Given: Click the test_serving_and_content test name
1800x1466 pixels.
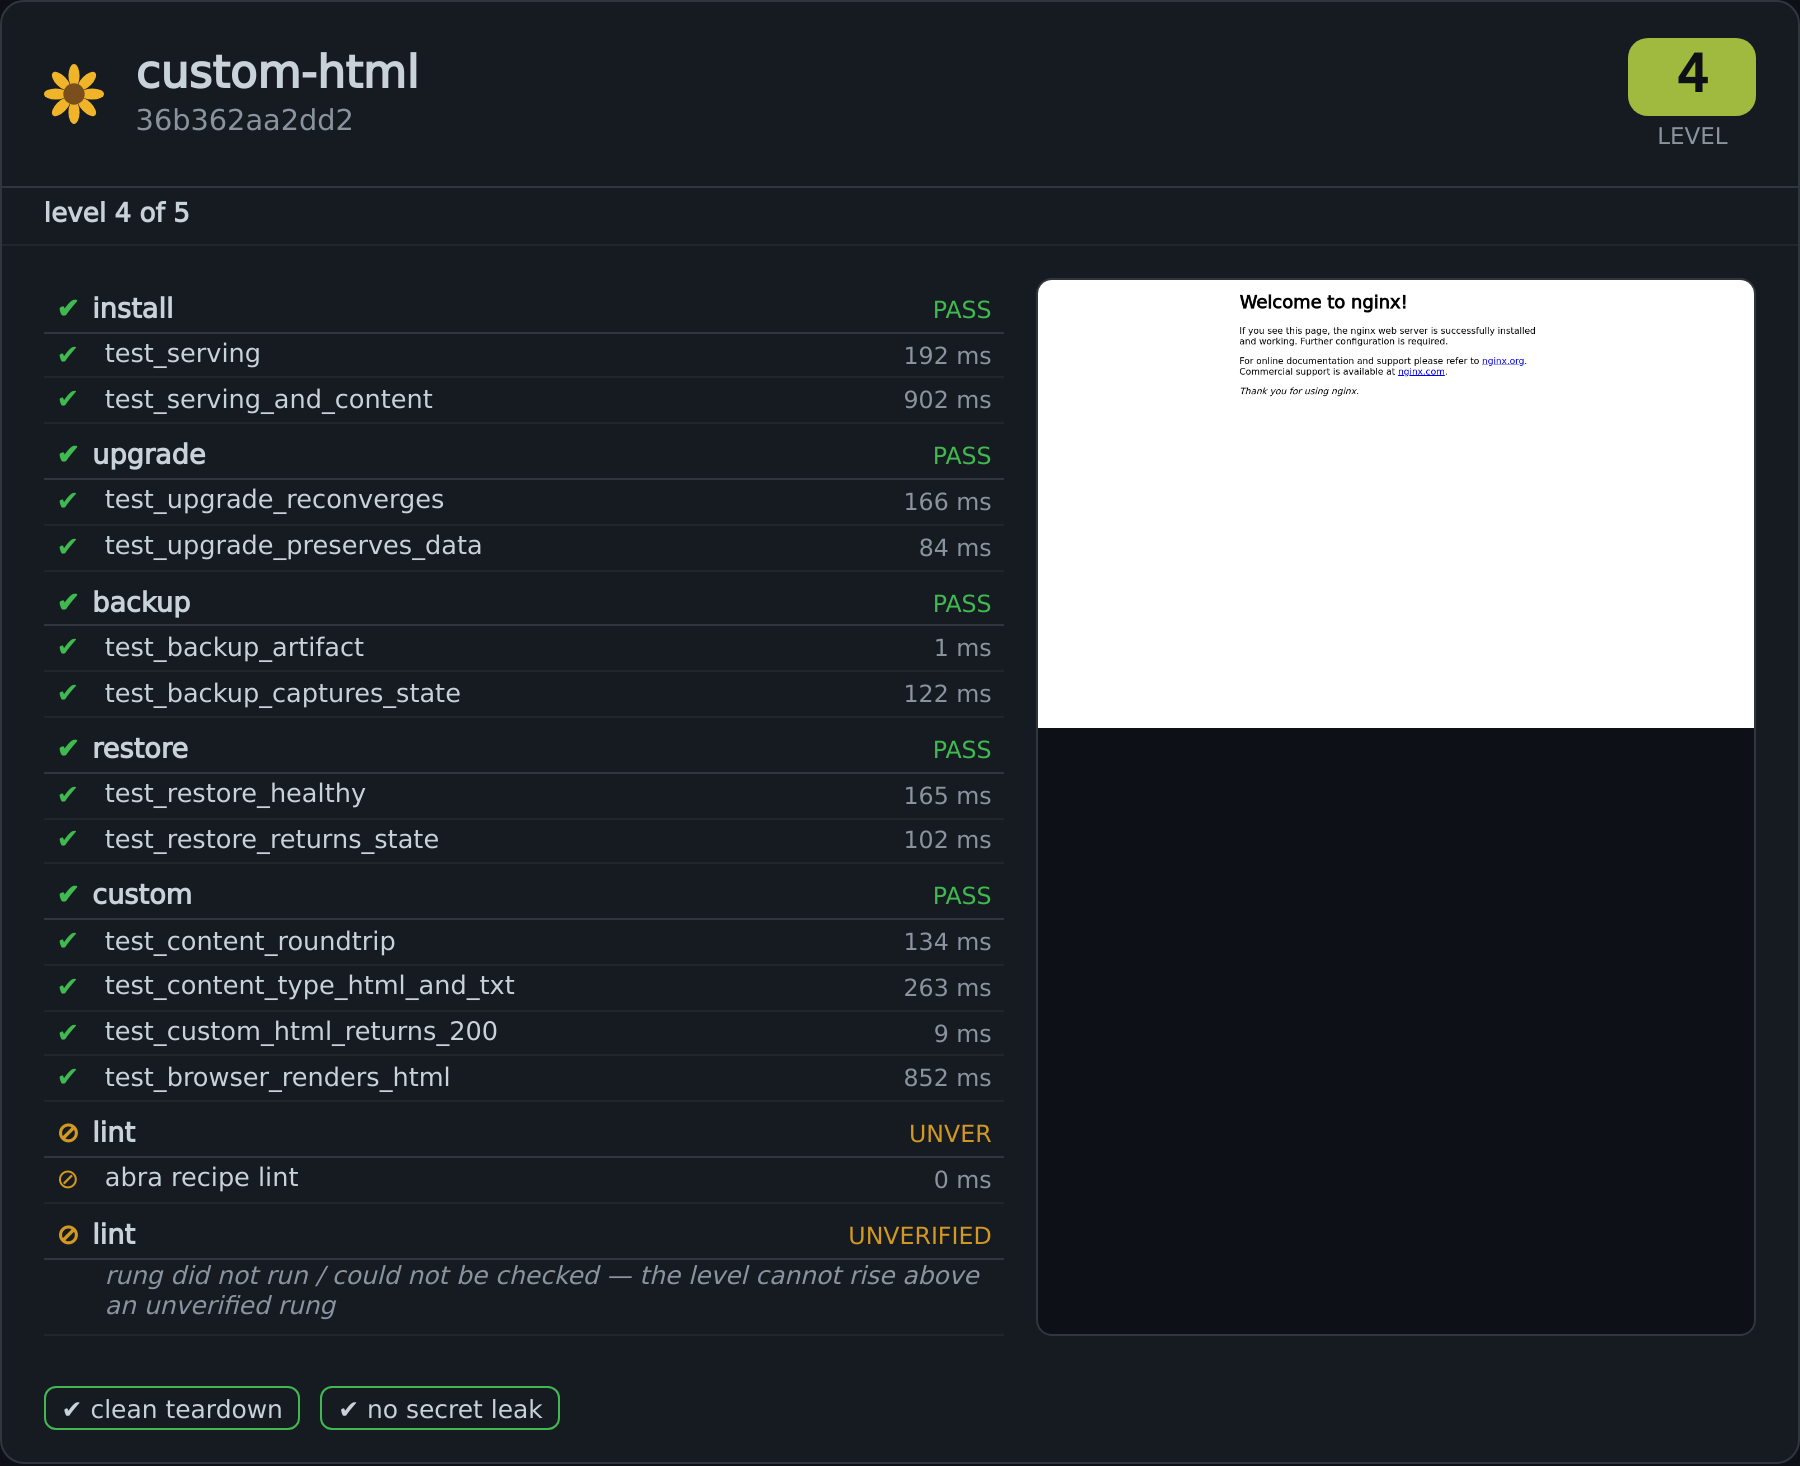Looking at the screenshot, I should (268, 400).
